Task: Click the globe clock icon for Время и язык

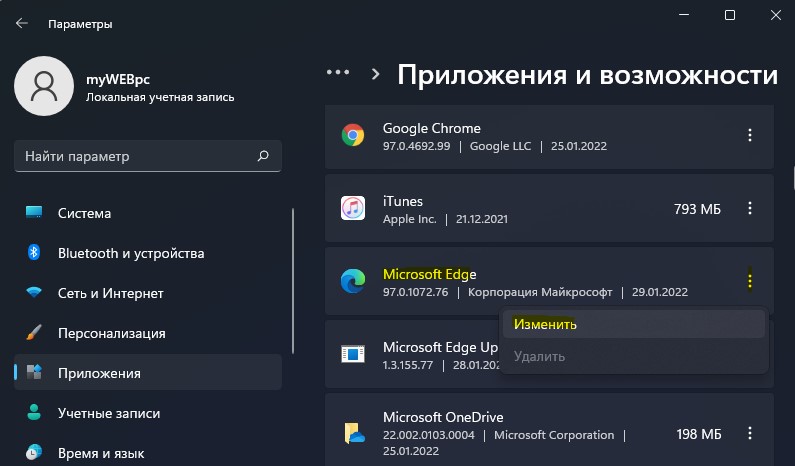Action: click(x=34, y=452)
